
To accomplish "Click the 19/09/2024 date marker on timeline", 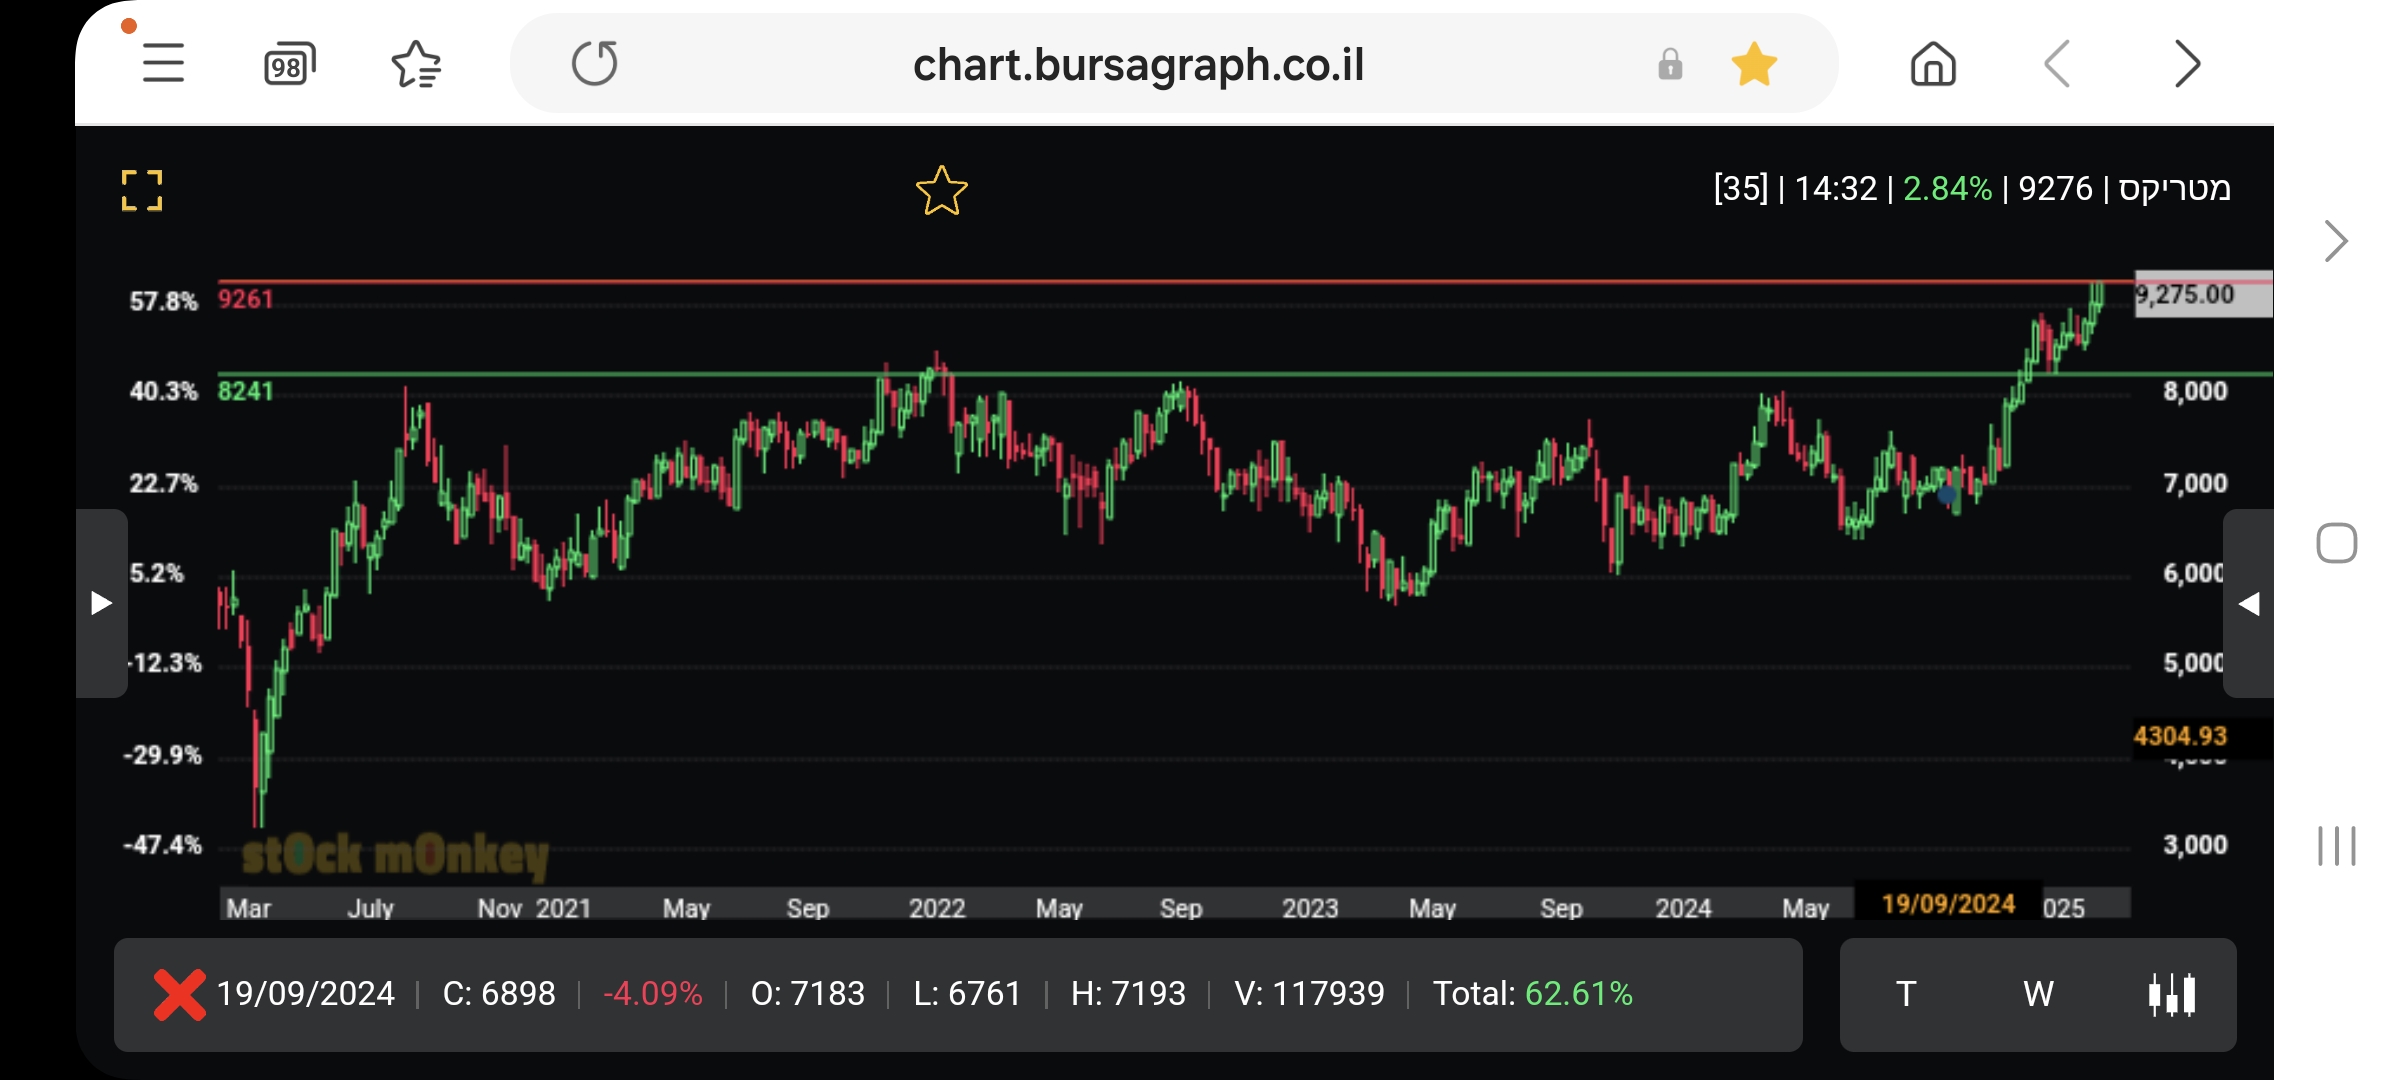I will click(1947, 904).
